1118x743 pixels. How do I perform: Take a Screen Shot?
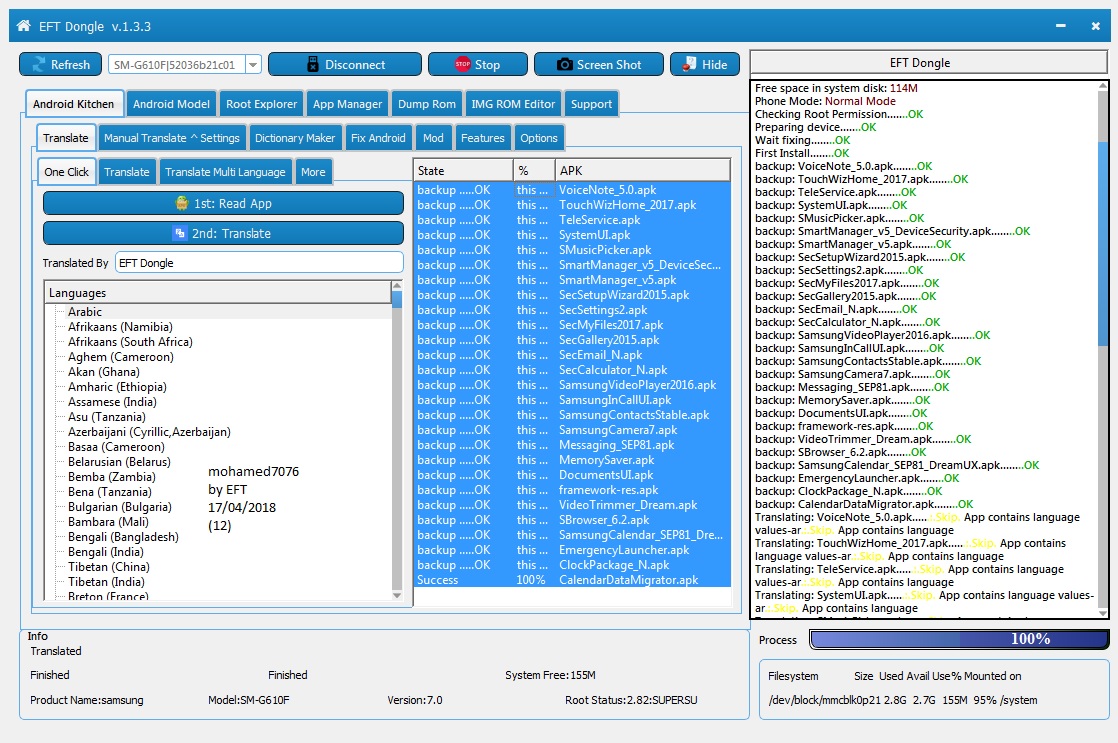pyautogui.click(x=599, y=64)
